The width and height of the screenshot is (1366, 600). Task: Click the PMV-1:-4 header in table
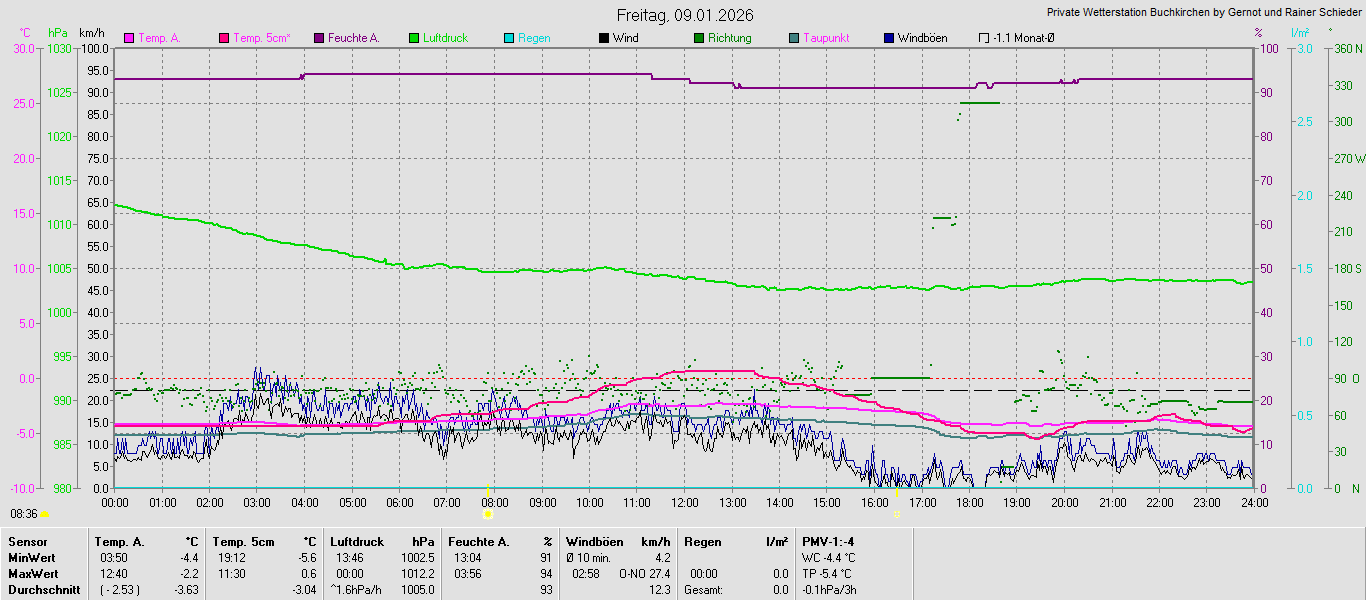point(828,541)
